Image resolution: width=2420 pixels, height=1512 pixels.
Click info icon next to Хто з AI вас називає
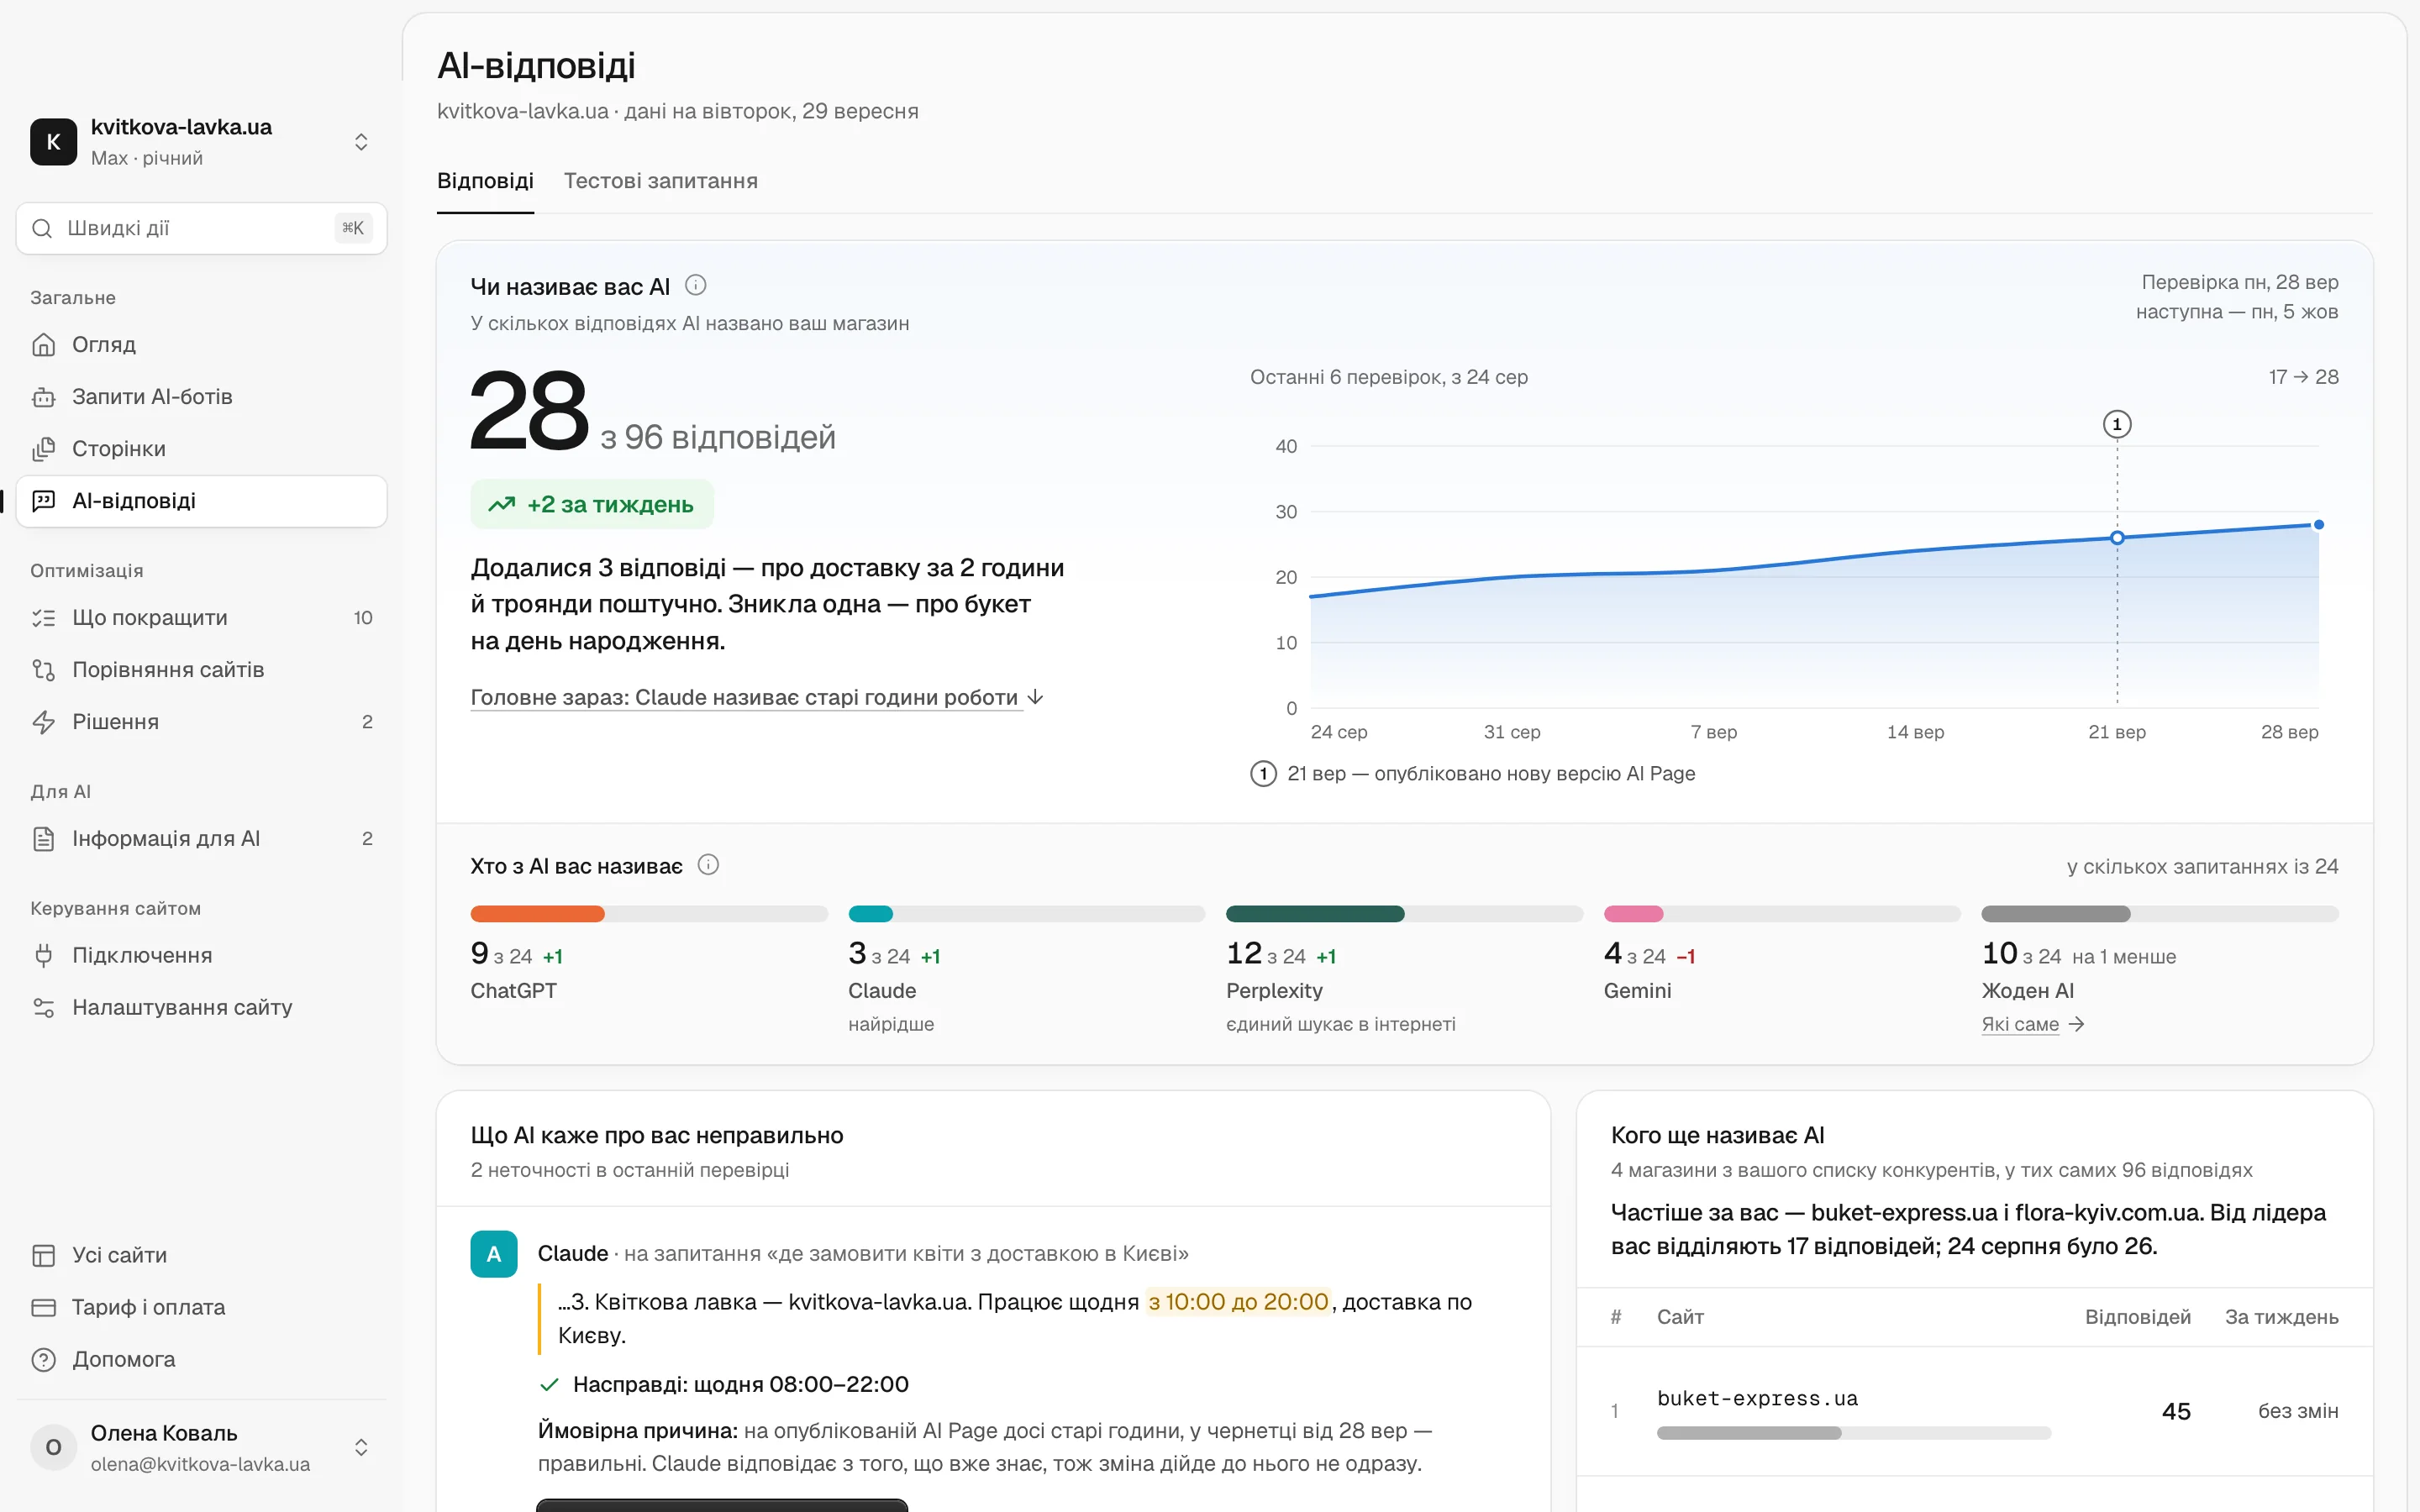point(708,864)
